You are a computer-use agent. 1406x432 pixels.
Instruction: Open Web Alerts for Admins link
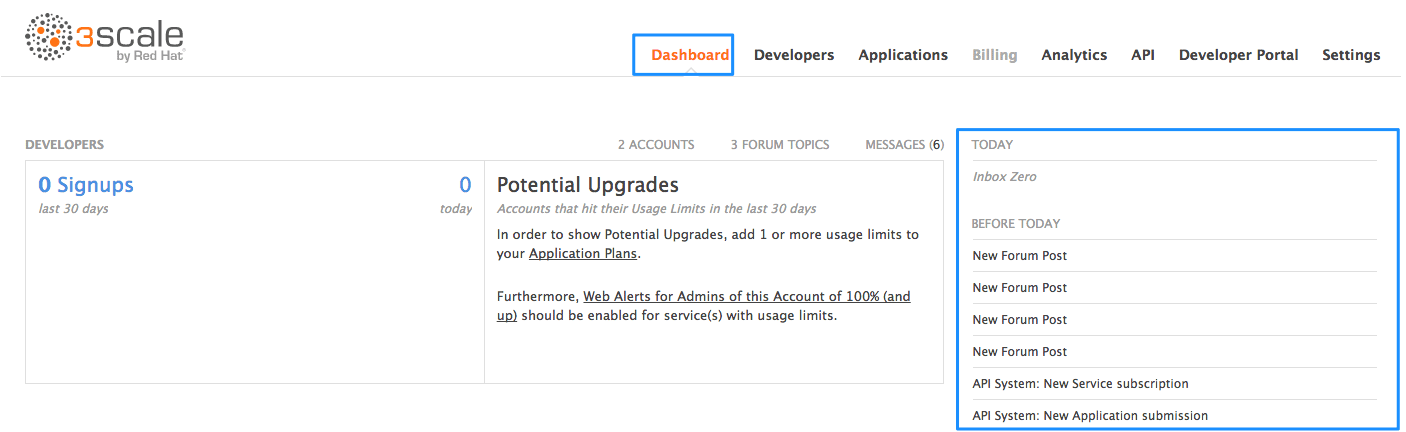(746, 297)
